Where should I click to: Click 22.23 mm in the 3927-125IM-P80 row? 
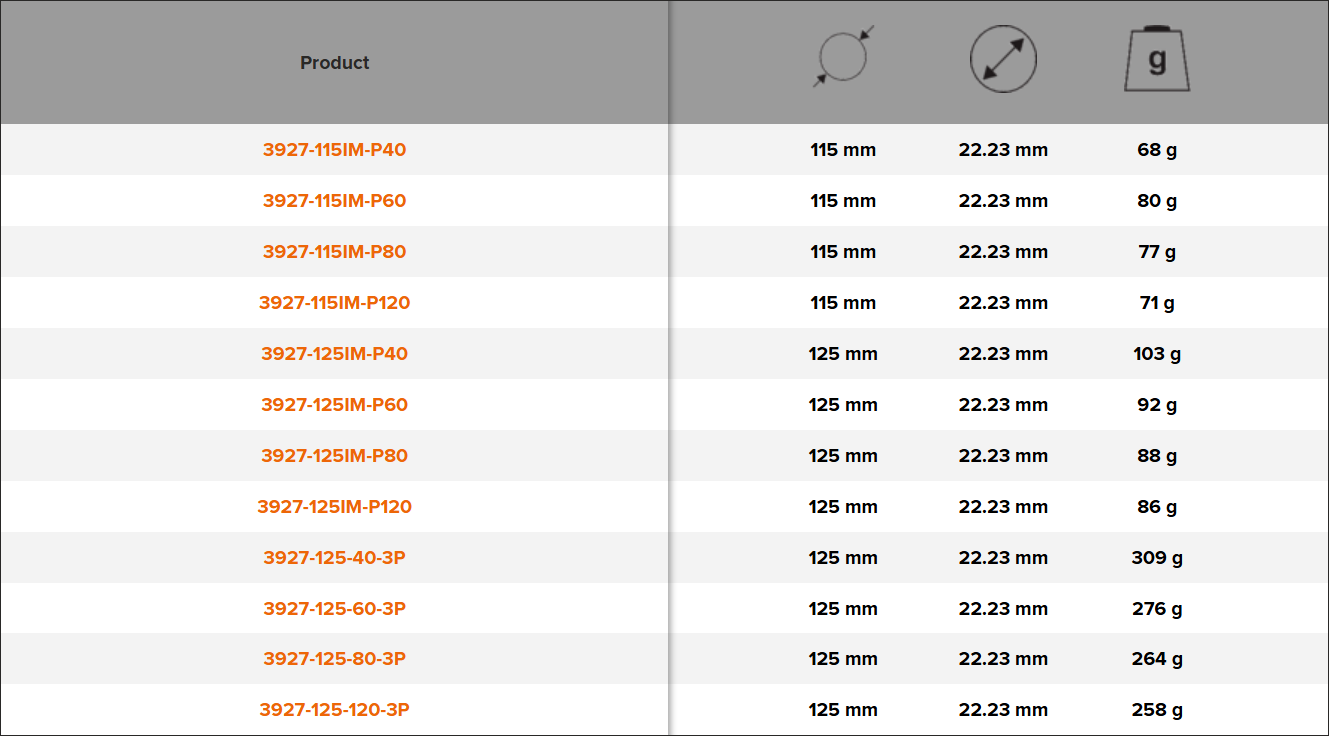click(x=1003, y=456)
